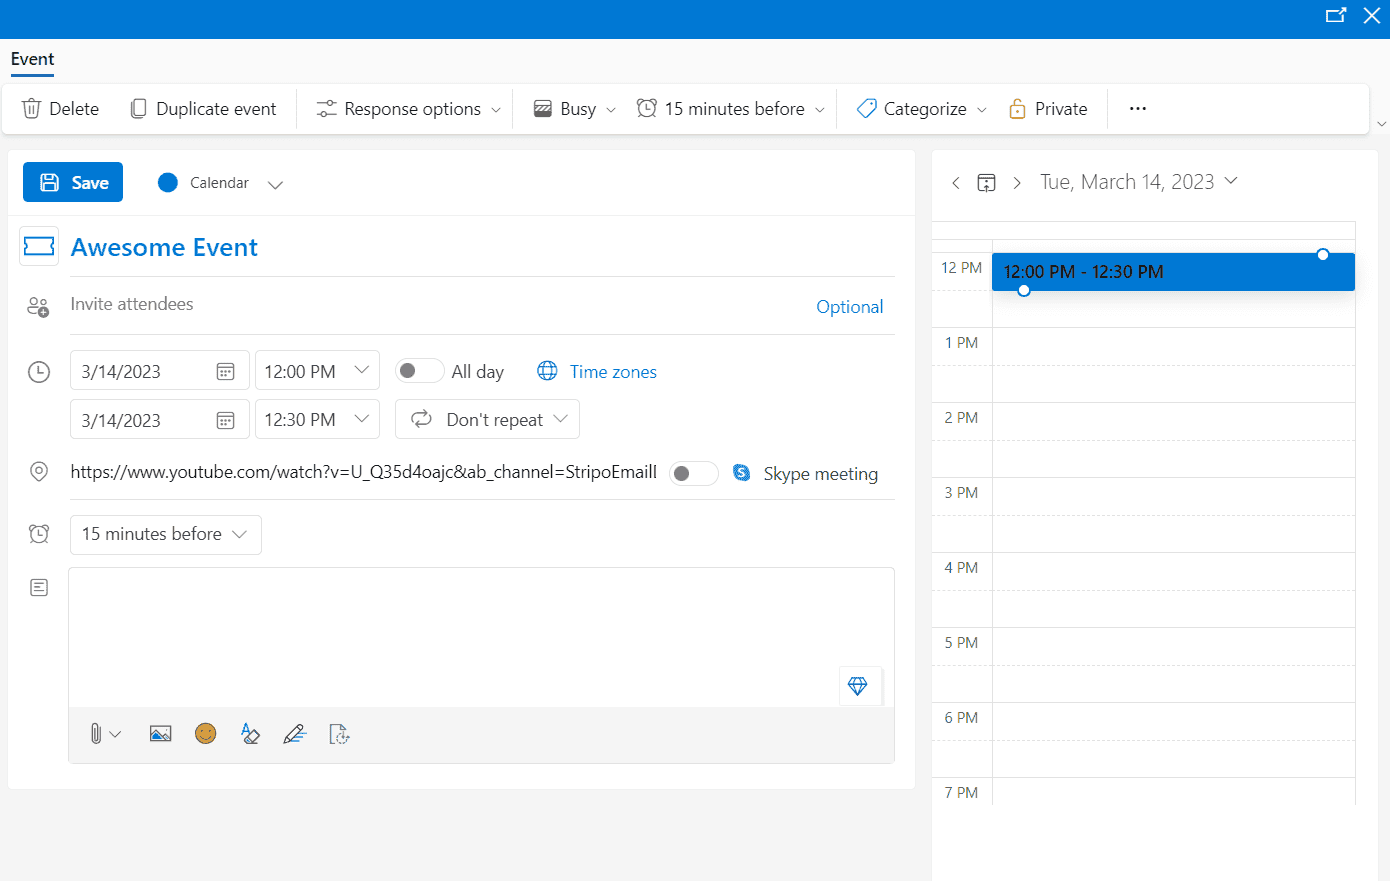The width and height of the screenshot is (1390, 881).
Task: Open the attach file paperclip icon
Action: [x=98, y=733]
